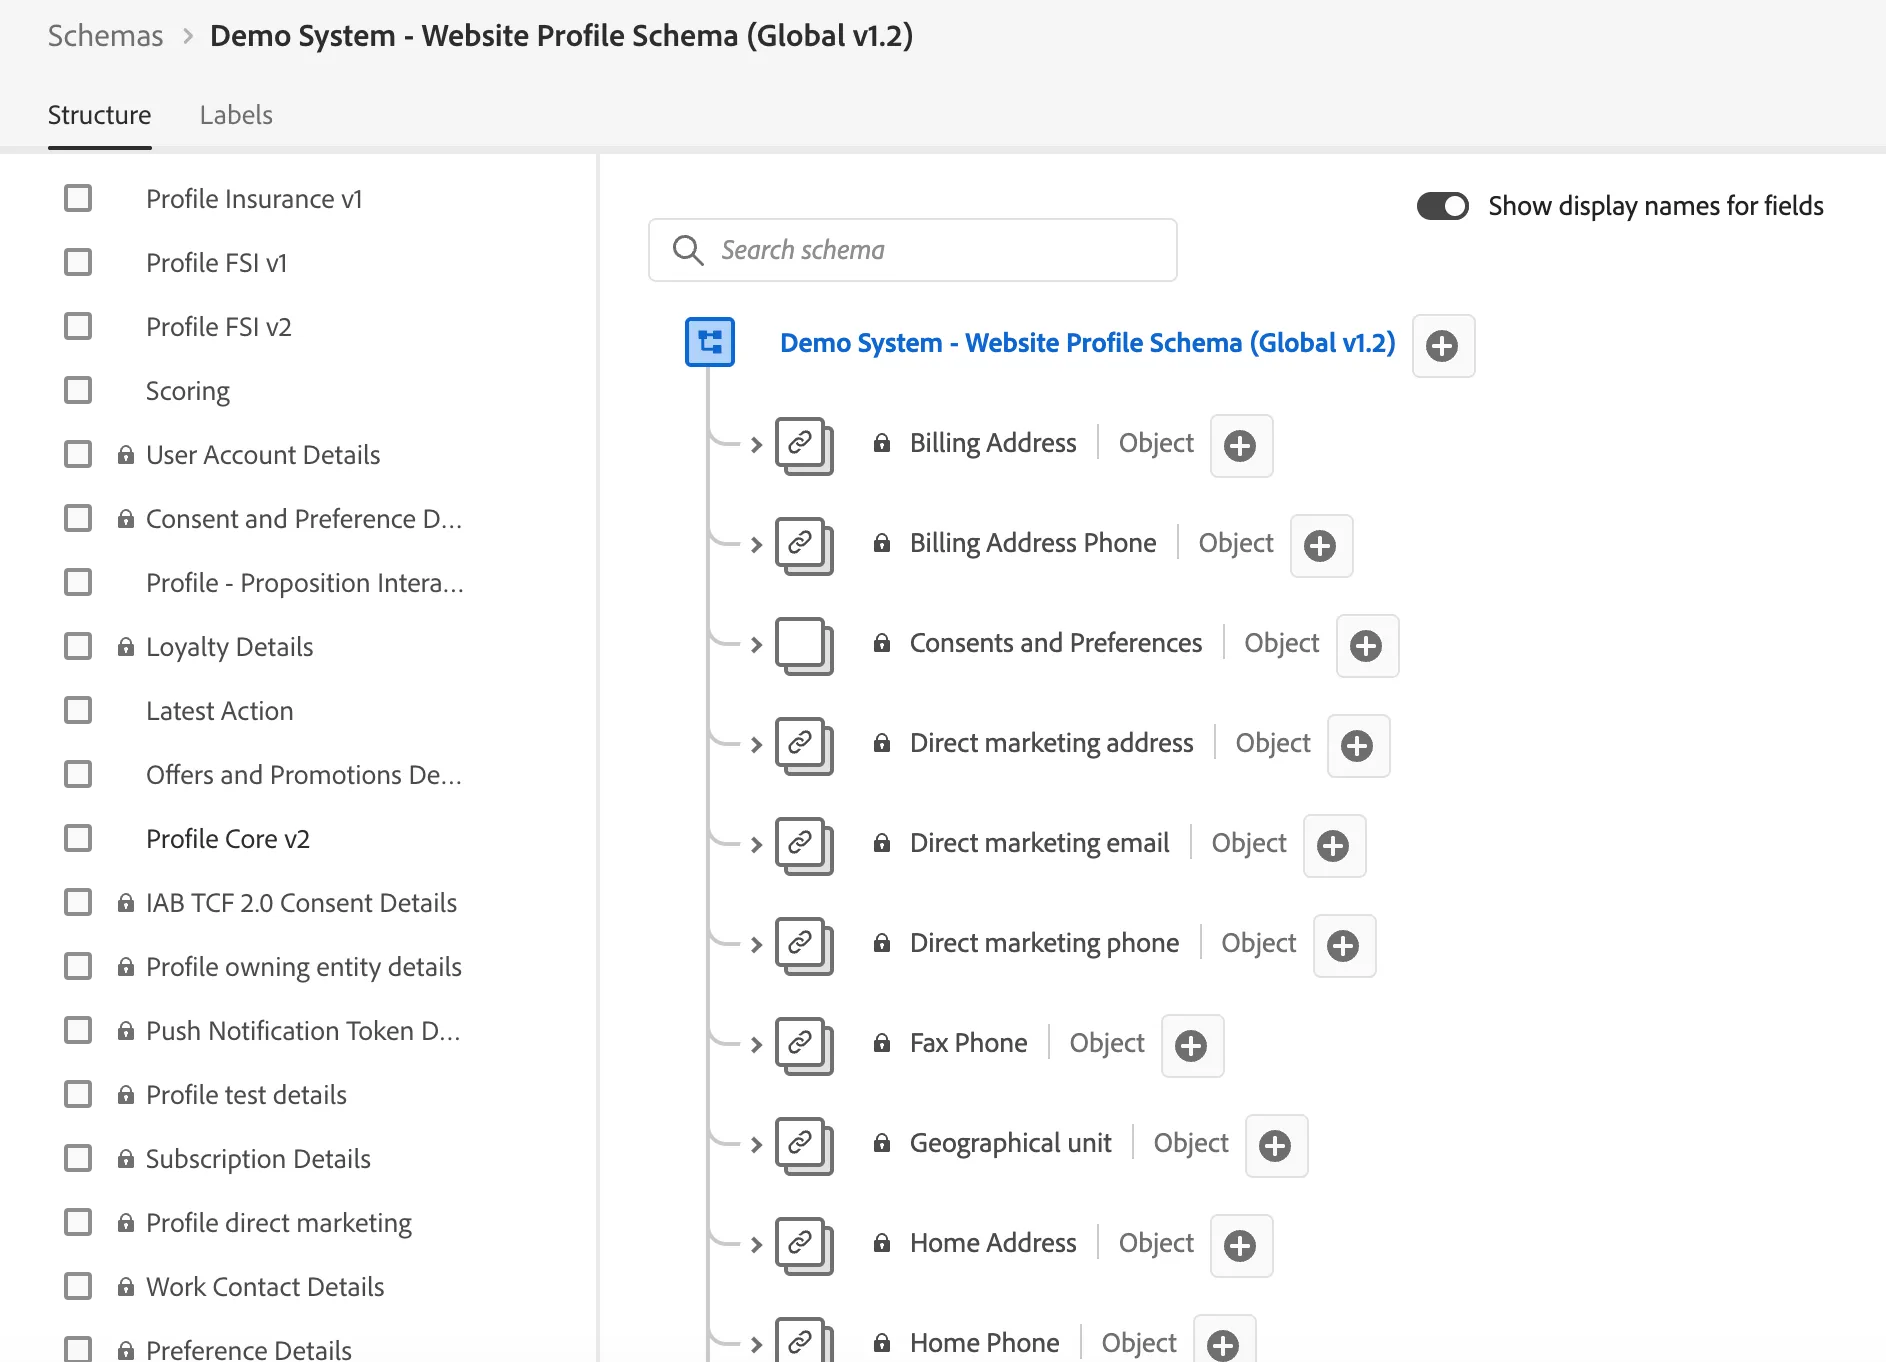The height and width of the screenshot is (1362, 1886).
Task: Click plus icon next to Billing Address
Action: (1240, 446)
